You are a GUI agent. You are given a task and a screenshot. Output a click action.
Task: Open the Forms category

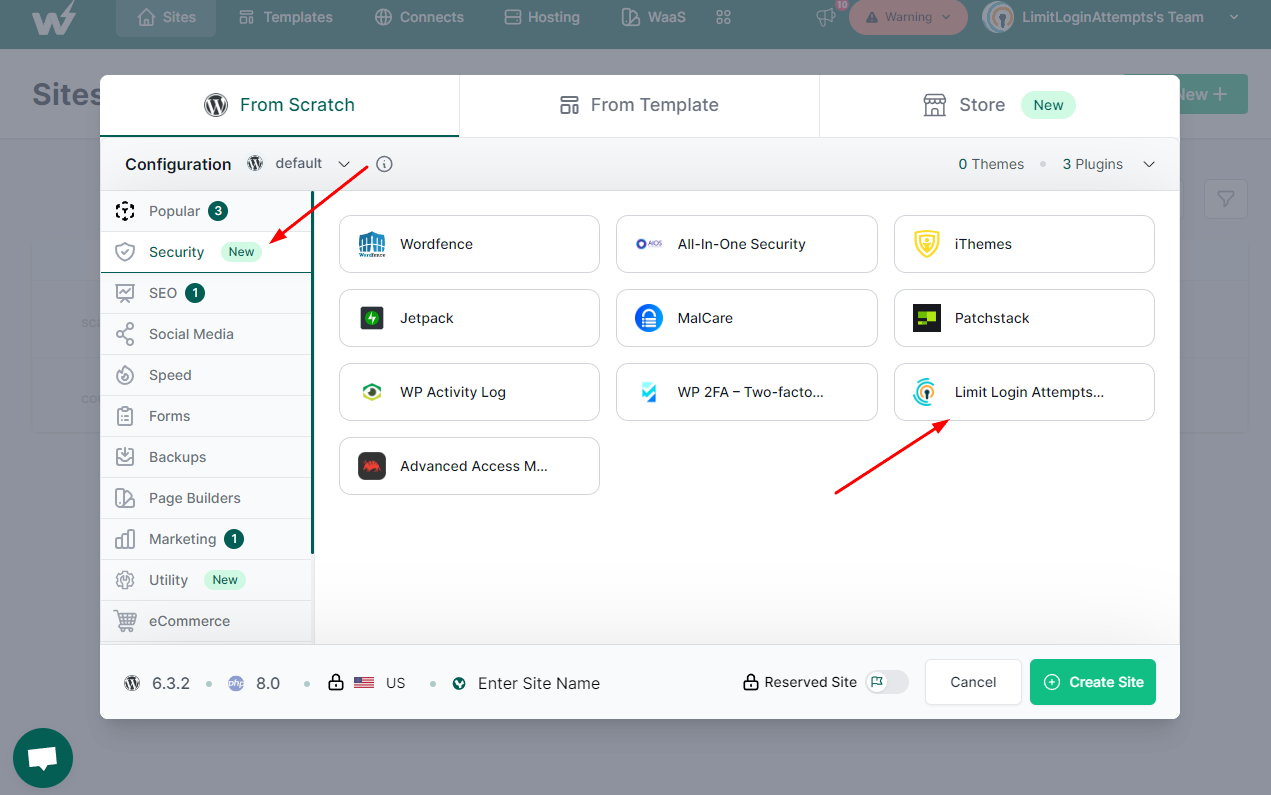[206, 416]
